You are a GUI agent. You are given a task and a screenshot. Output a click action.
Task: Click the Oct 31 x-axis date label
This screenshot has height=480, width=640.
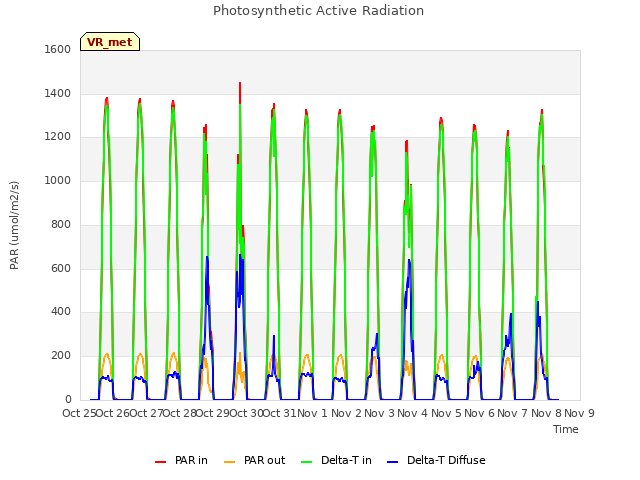coord(280,413)
